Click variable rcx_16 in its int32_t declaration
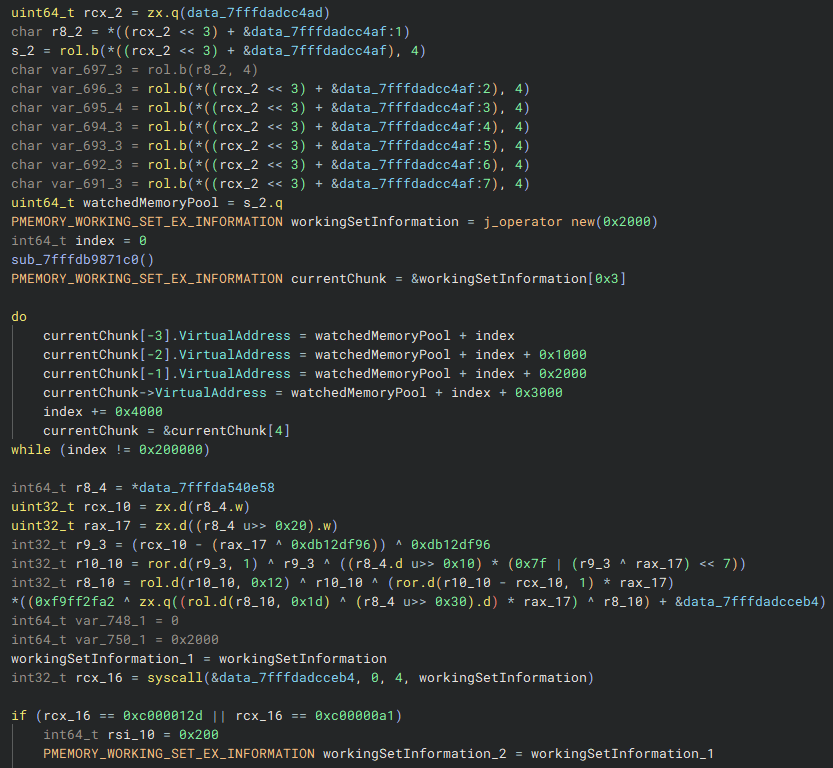The width and height of the screenshot is (833, 768). tap(99, 678)
